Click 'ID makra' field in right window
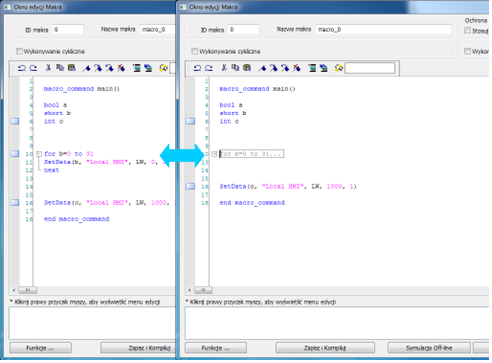Screen dimensions: 492x363 [x=243, y=30]
